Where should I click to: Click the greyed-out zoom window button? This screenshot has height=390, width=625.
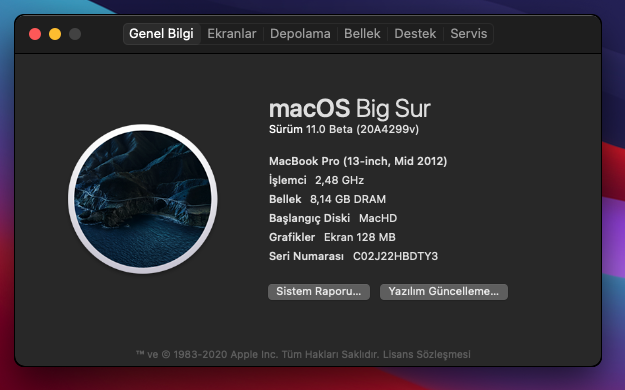(75, 34)
